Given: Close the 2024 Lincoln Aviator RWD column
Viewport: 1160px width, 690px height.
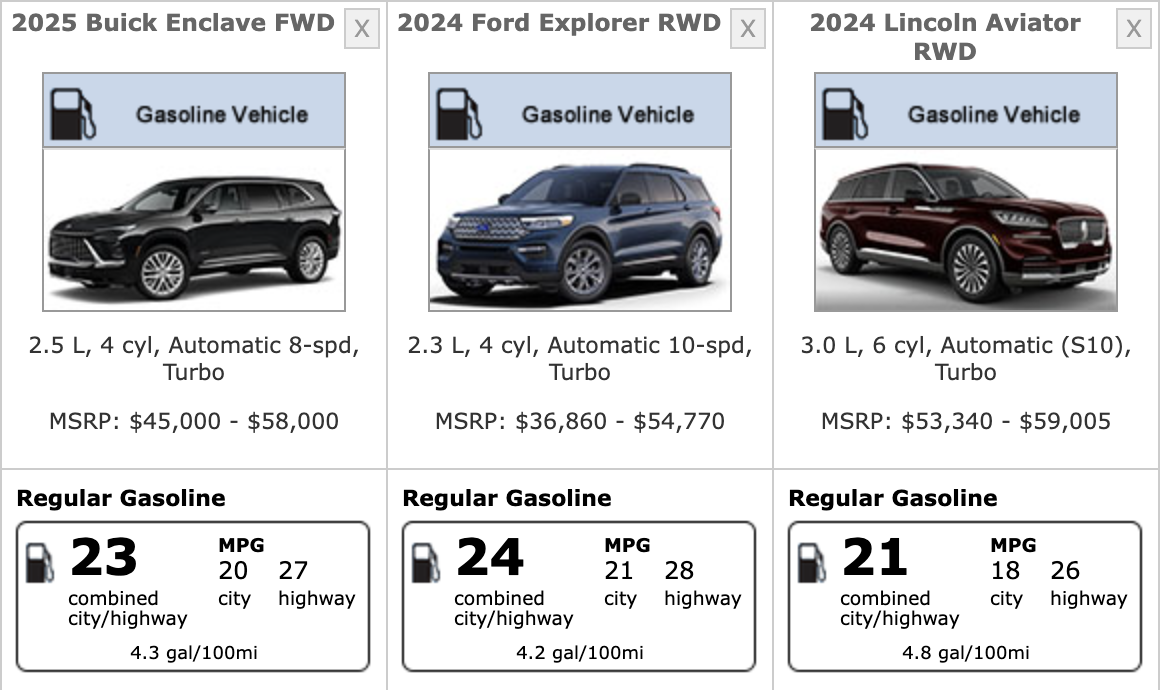Looking at the screenshot, I should click(1133, 30).
